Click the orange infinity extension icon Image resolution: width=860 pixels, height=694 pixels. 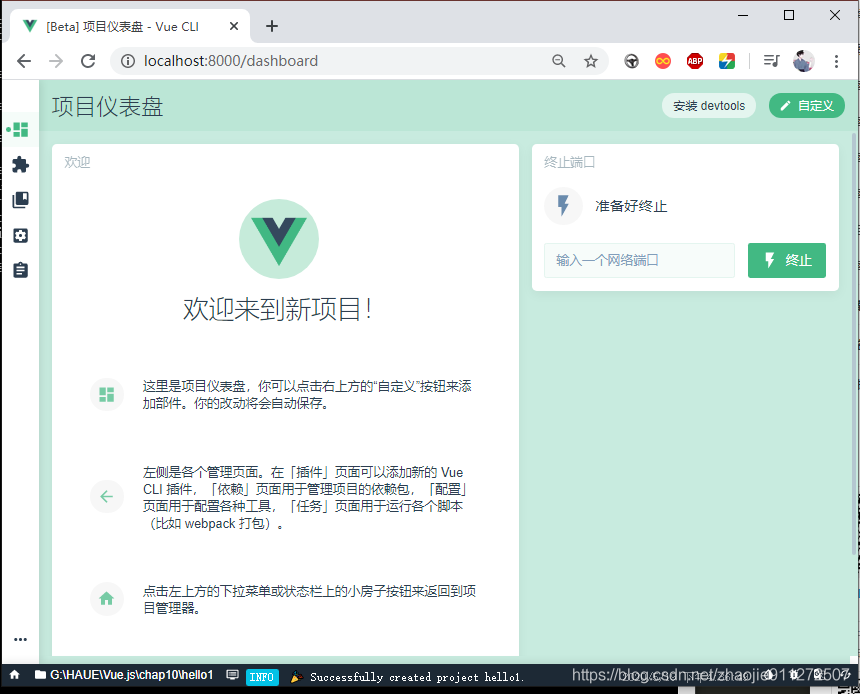[663, 61]
